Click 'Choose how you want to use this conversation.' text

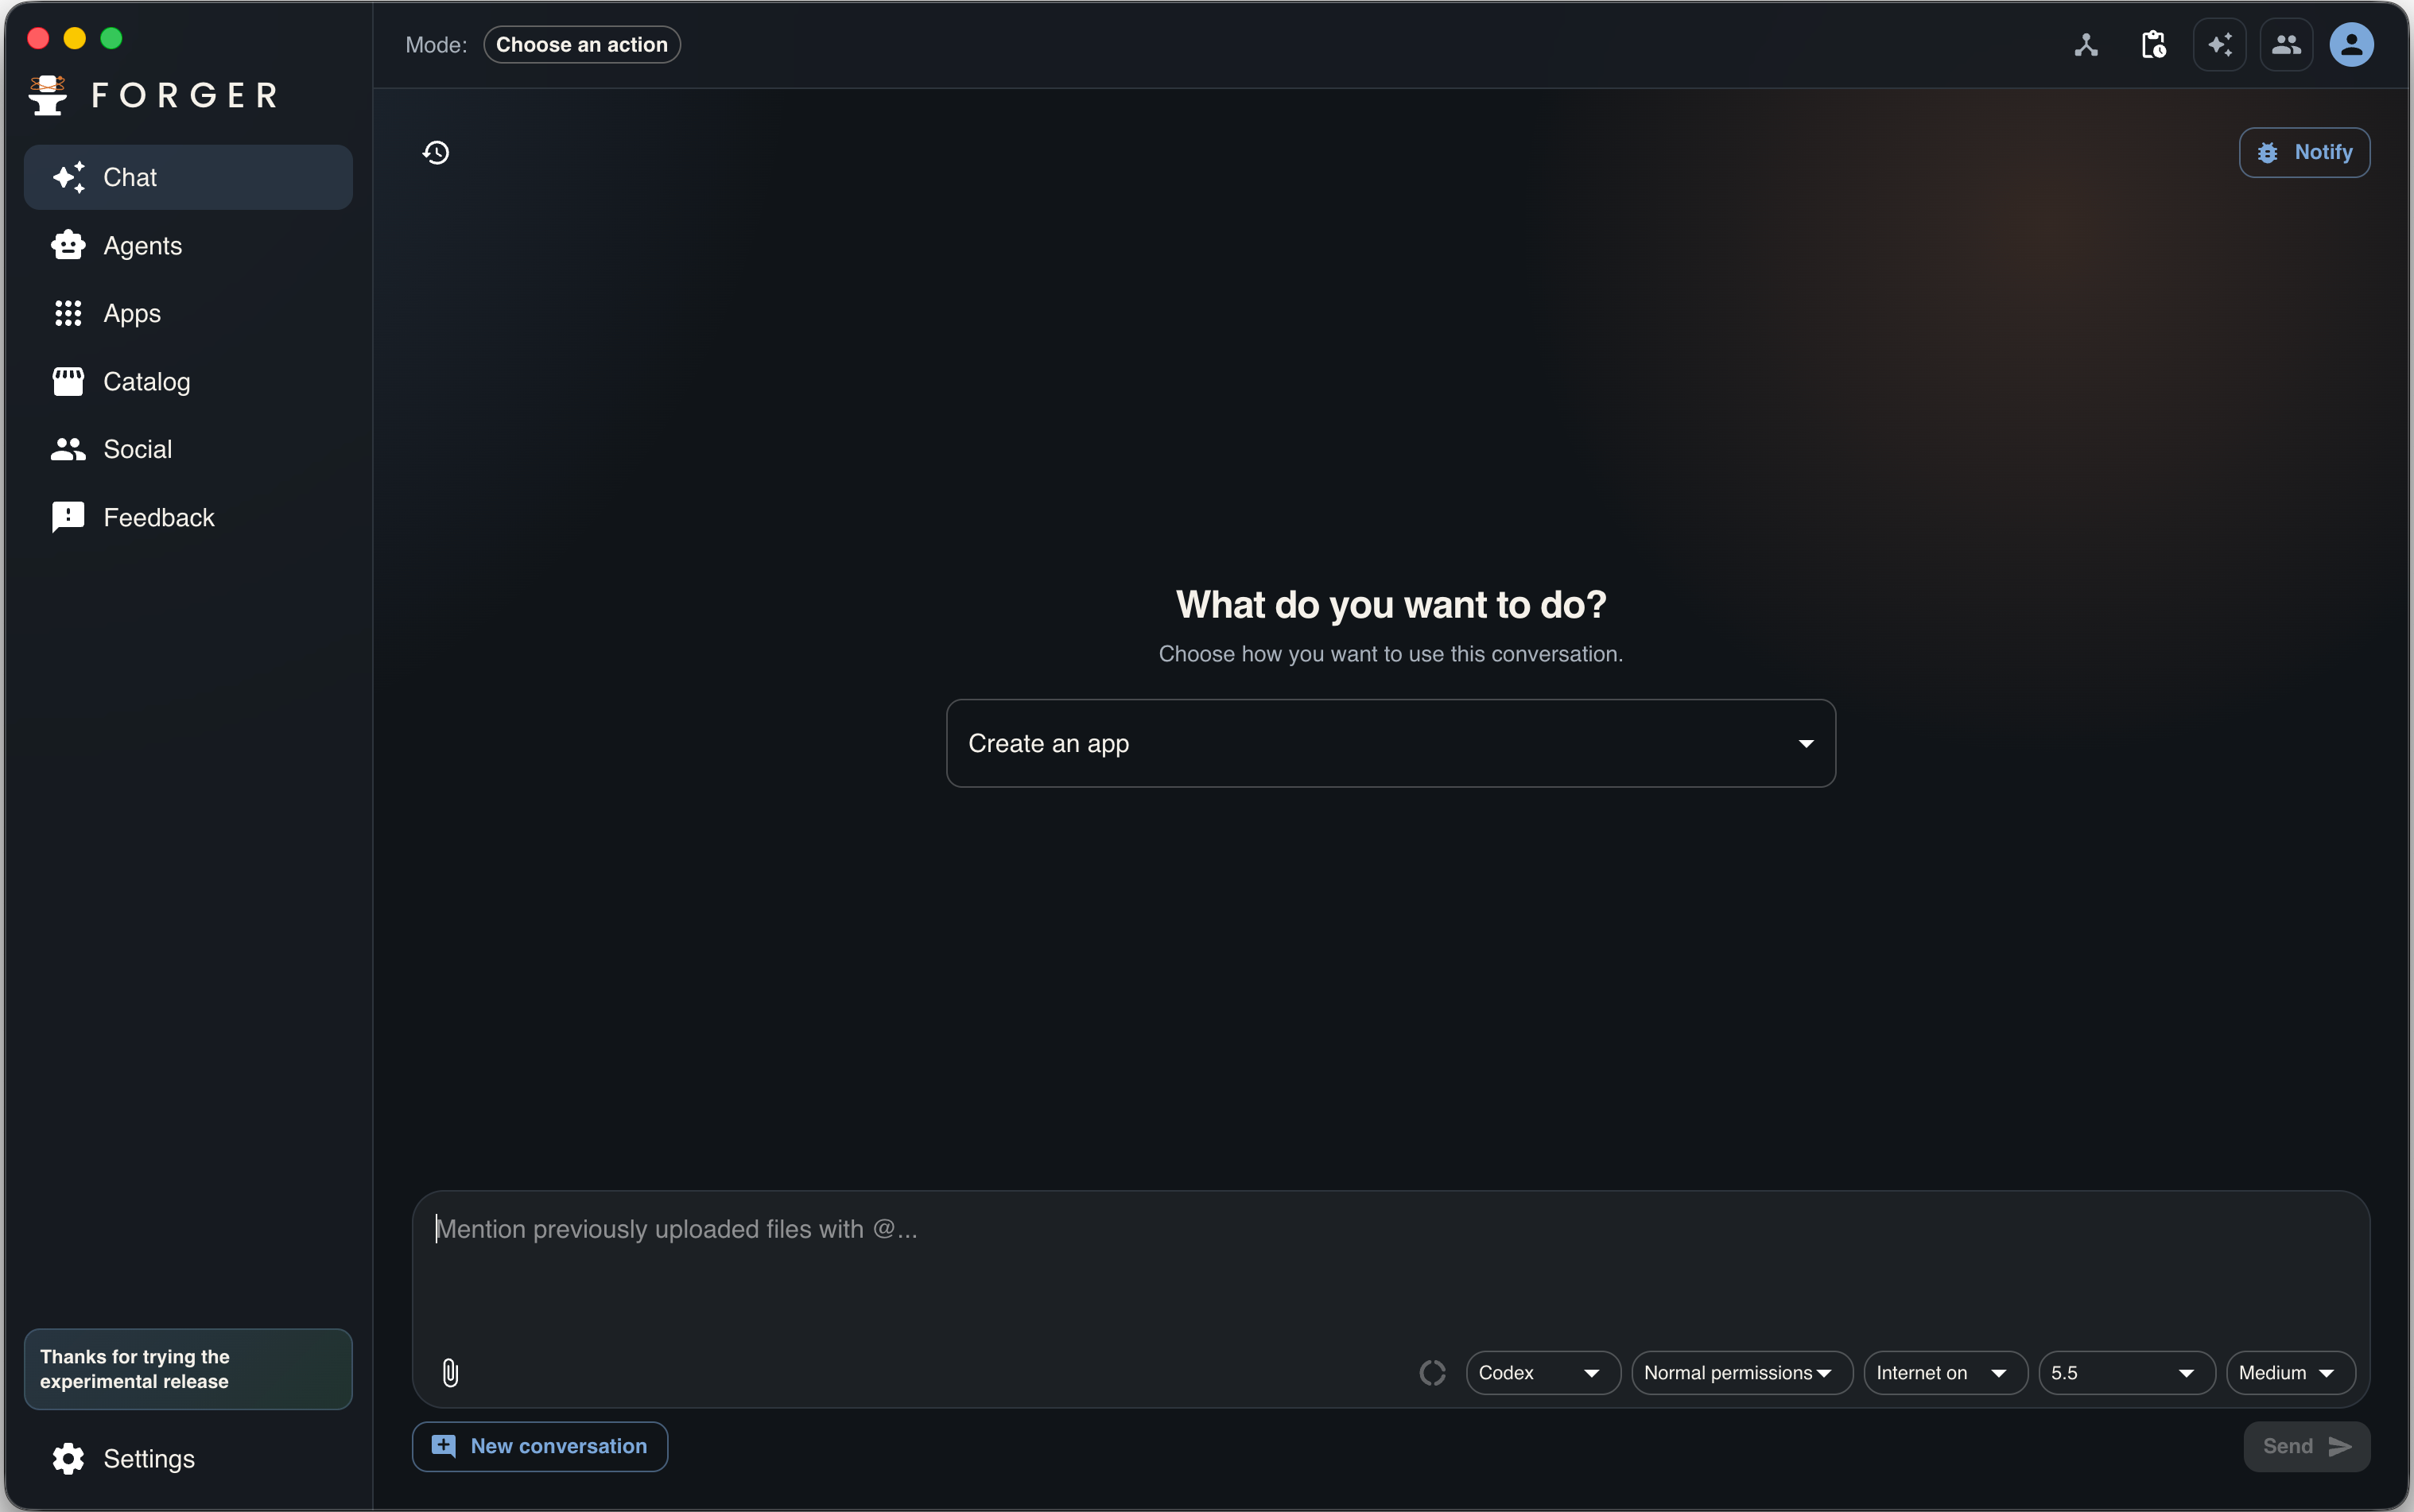click(x=1391, y=654)
